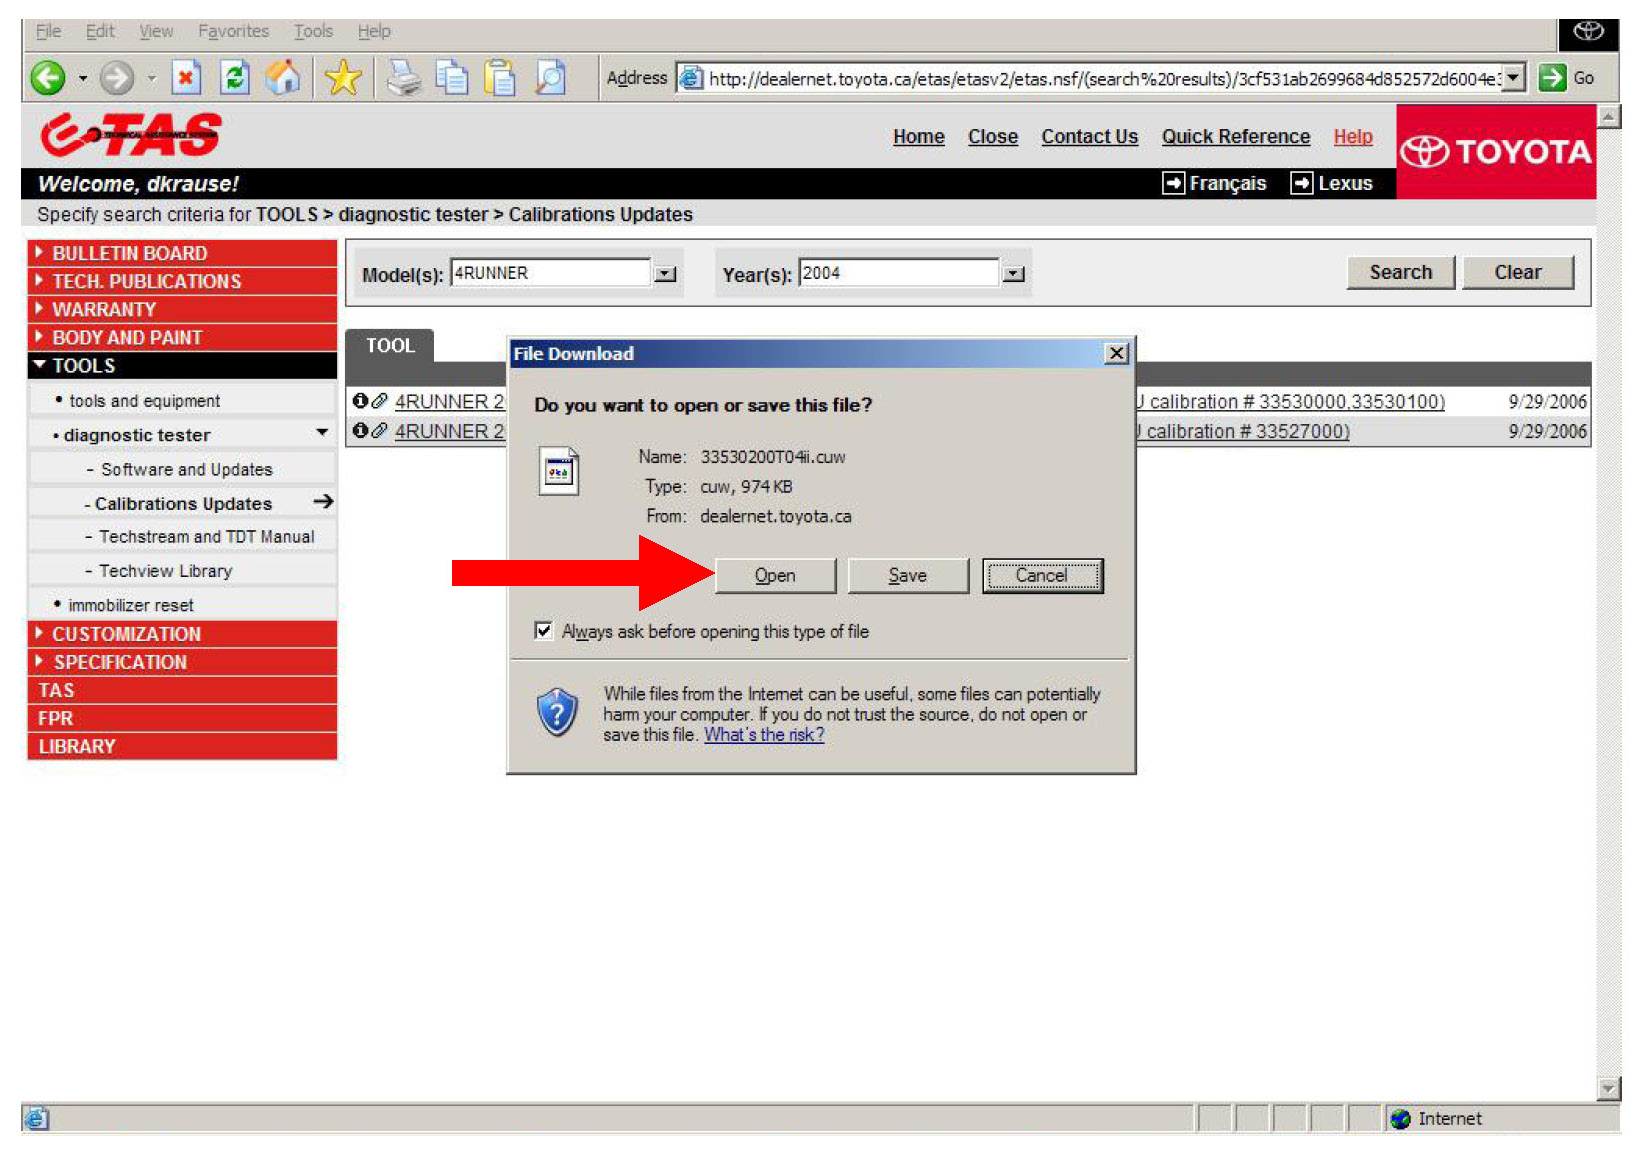The width and height of the screenshot is (1644, 1164).
Task: Open the Year(s) dropdown
Action: coord(1013,274)
